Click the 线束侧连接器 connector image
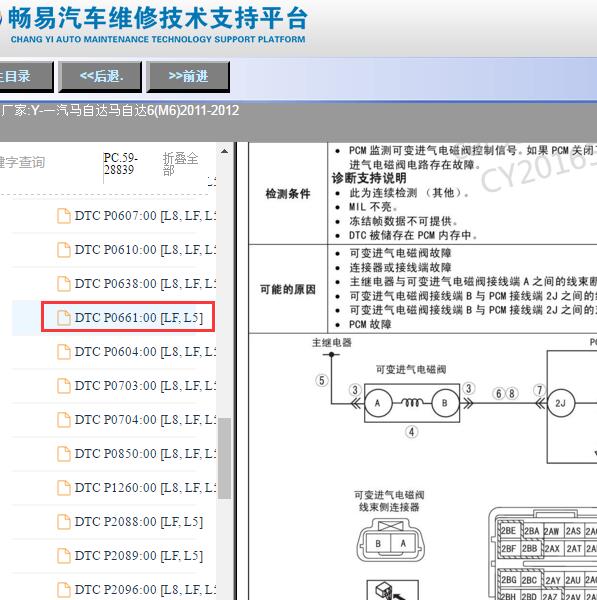 point(390,540)
